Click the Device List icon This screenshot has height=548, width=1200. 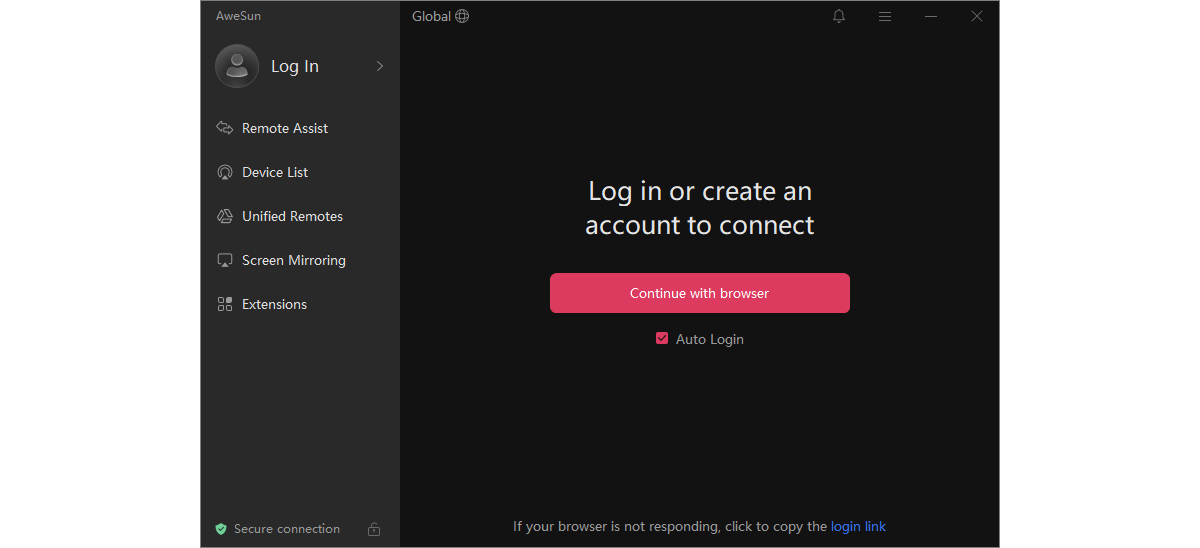225,172
